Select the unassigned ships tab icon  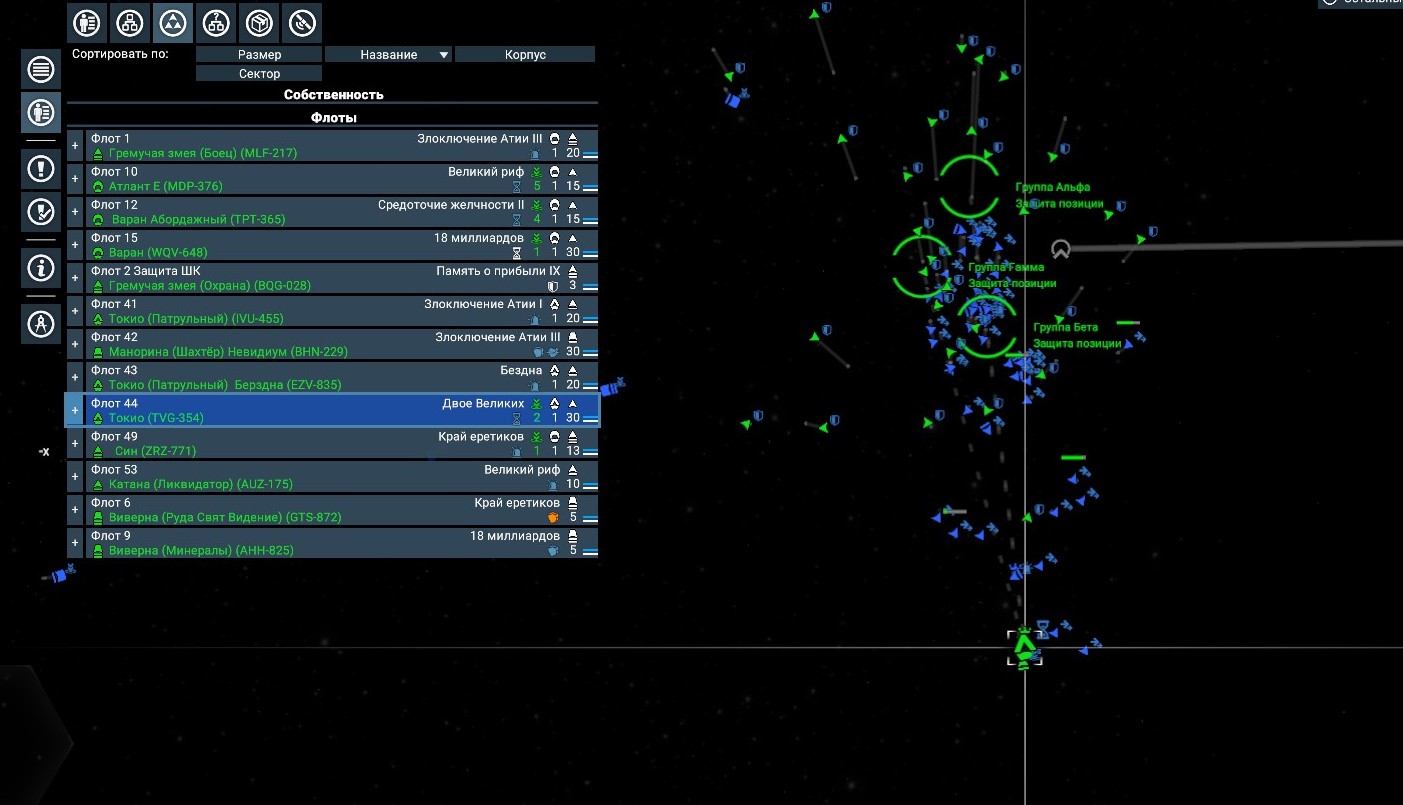pos(216,22)
